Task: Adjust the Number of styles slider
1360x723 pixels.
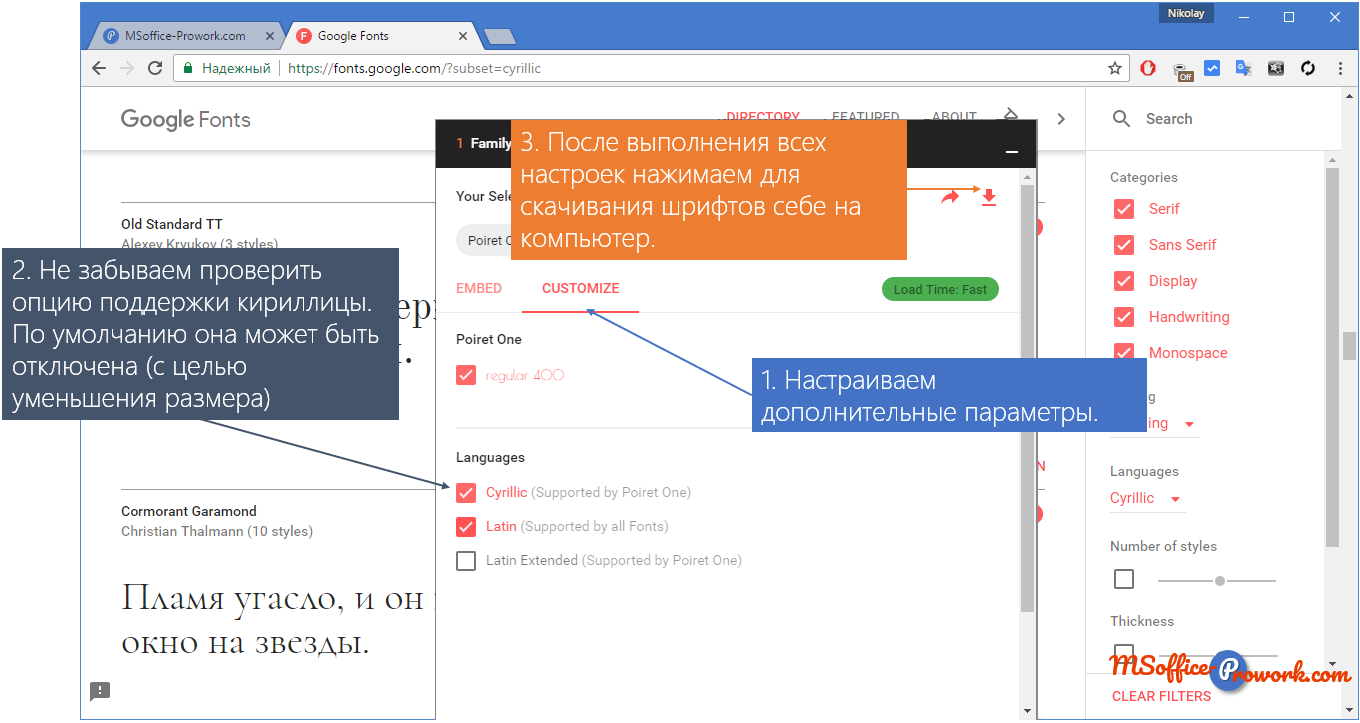Action: (1220, 581)
